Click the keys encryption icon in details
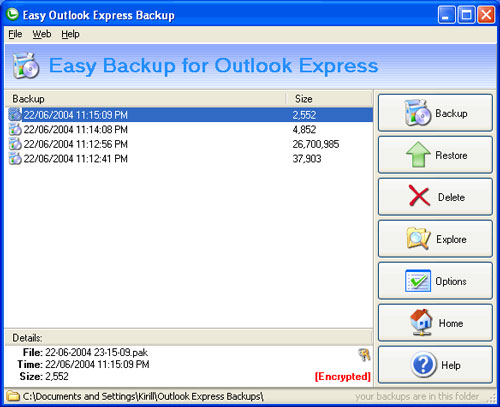500x407 pixels. pyautogui.click(x=364, y=355)
